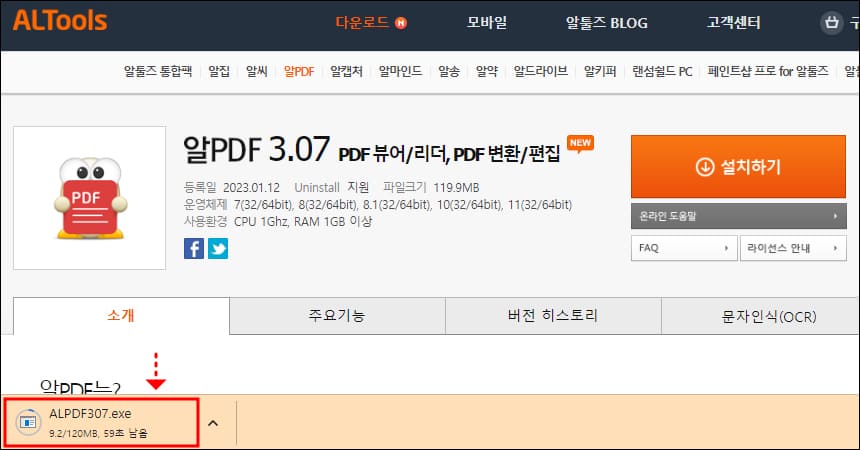Click the CPU 1Ghz, RAM 1GB 이상 text
Screen dimensions: 860x450
(x=303, y=222)
